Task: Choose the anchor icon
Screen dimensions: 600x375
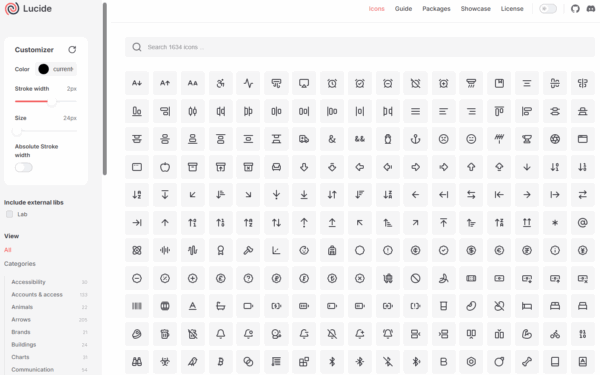Action: [x=416, y=139]
